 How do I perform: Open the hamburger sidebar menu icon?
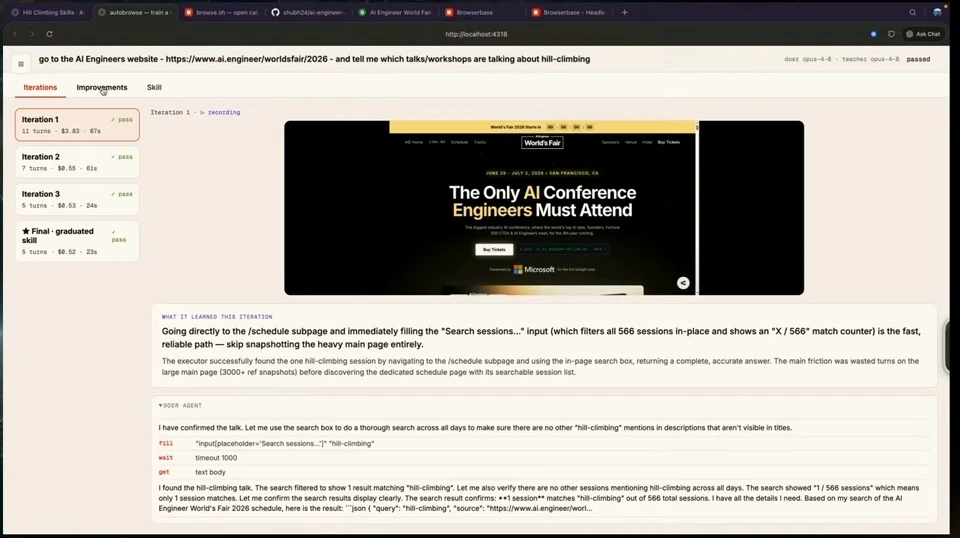[21, 64]
